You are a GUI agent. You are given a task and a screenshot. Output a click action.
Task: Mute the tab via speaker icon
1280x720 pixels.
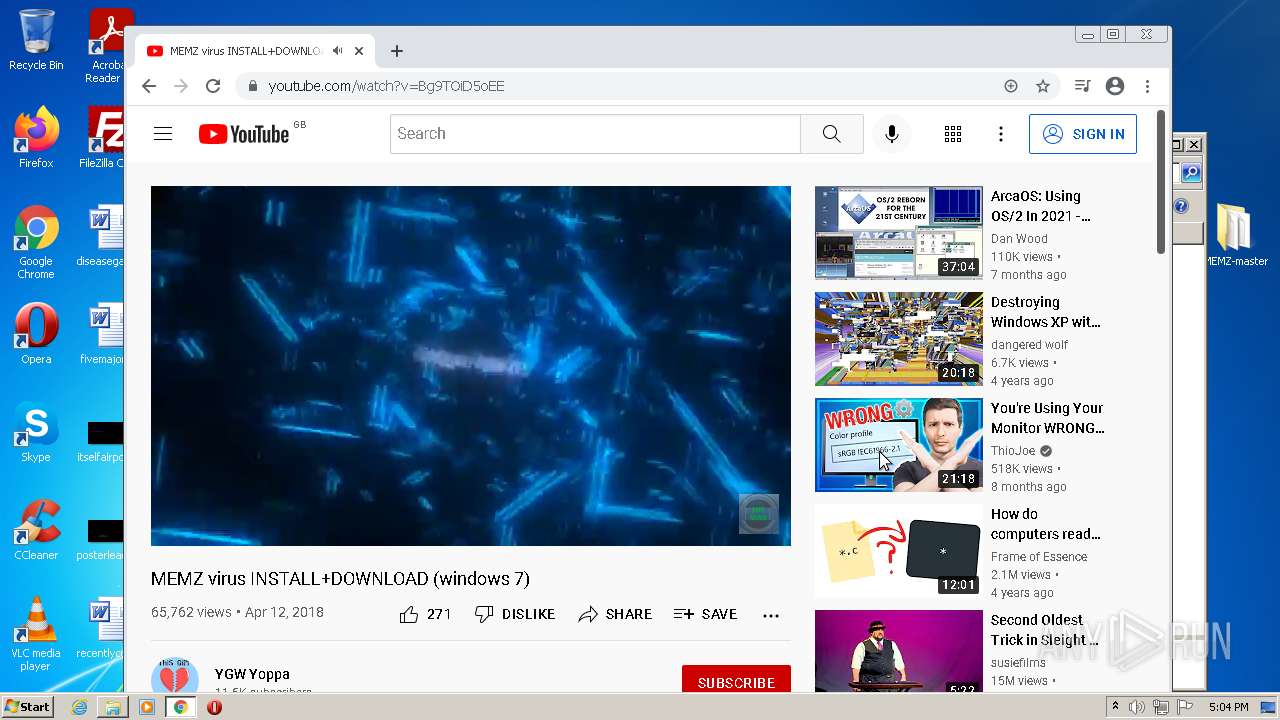[338, 50]
